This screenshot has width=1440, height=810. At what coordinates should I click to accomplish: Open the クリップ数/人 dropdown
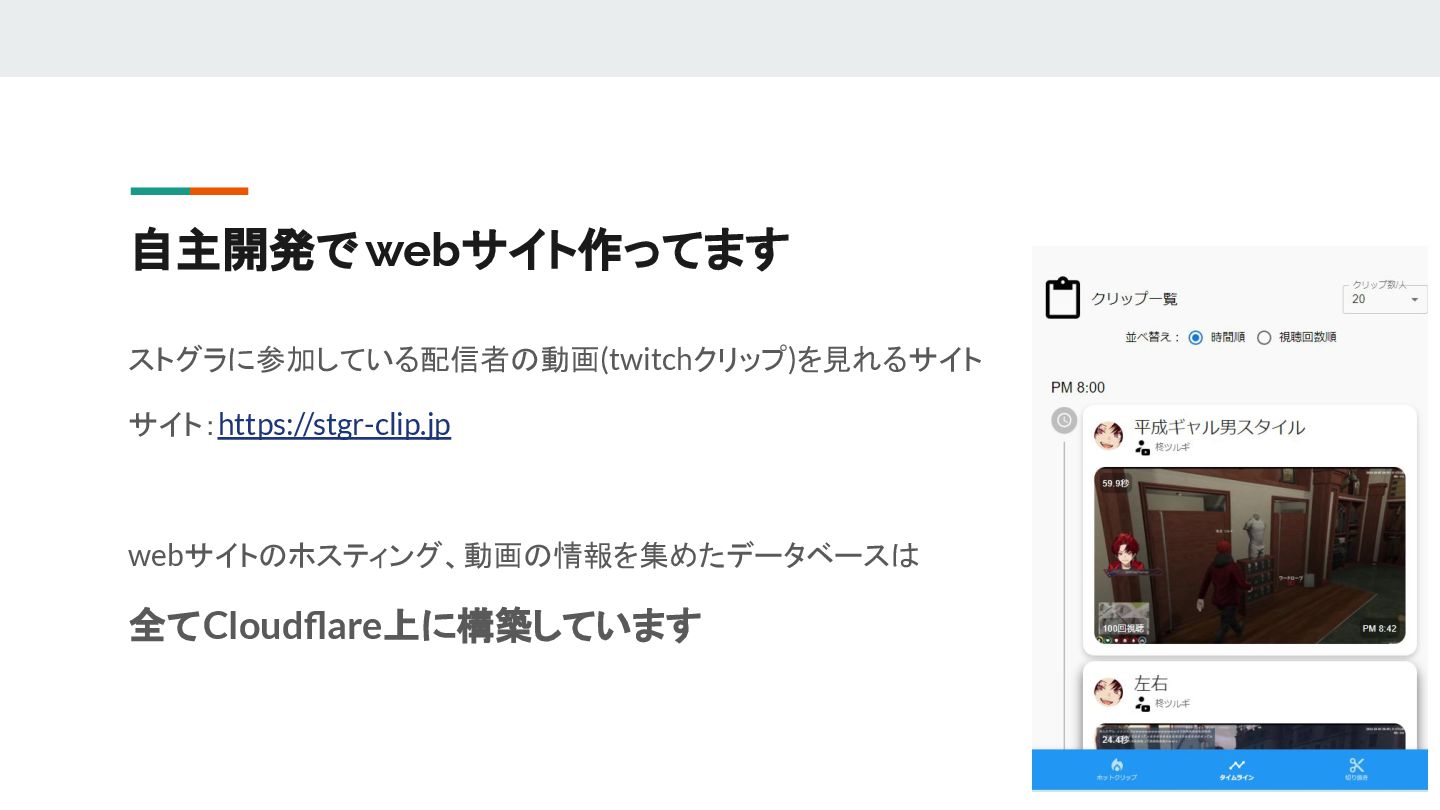point(1385,299)
